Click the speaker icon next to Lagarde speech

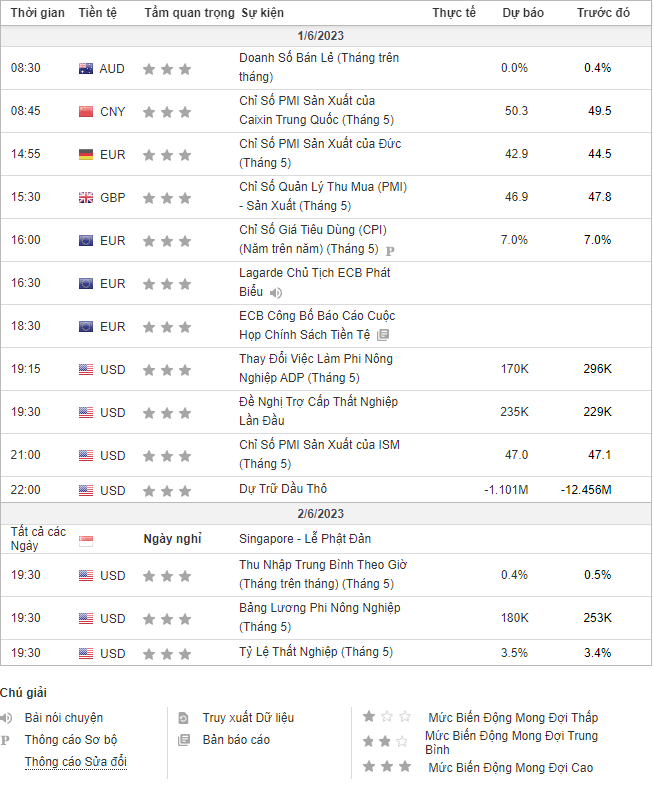click(276, 293)
